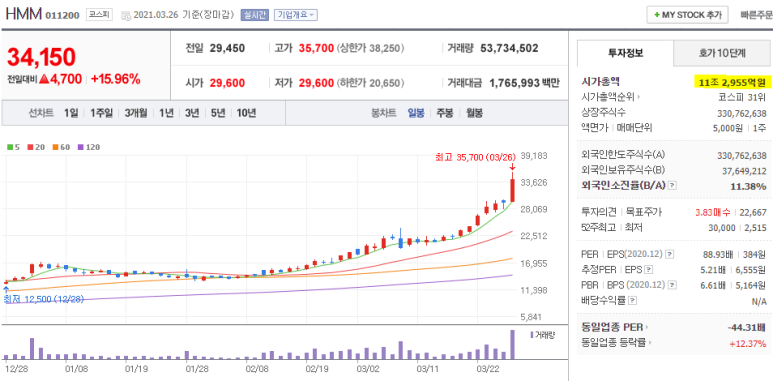Image resolution: width=773 pixels, height=381 pixels.
Task: Click the tallest volume bar on 03/26
Action: [x=512, y=345]
